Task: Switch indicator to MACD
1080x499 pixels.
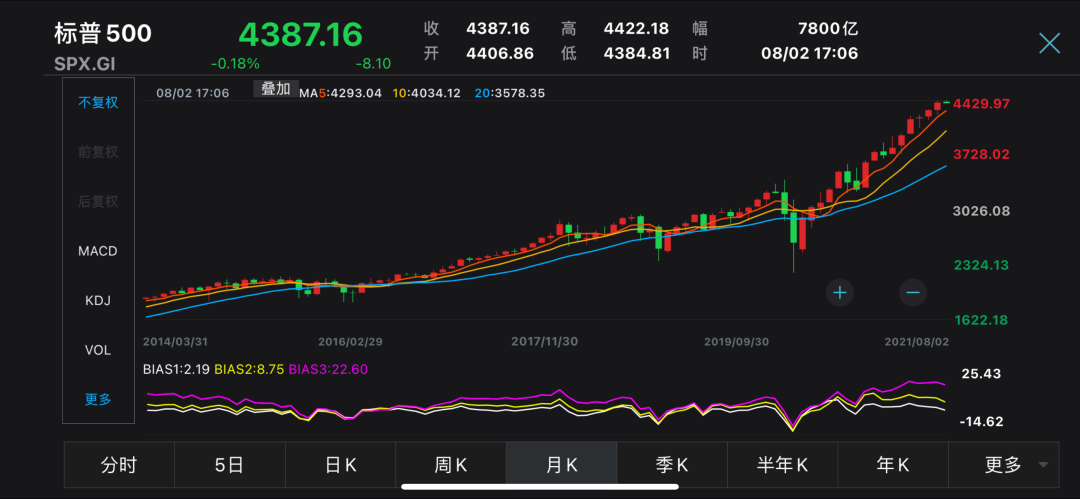Action: click(x=98, y=251)
